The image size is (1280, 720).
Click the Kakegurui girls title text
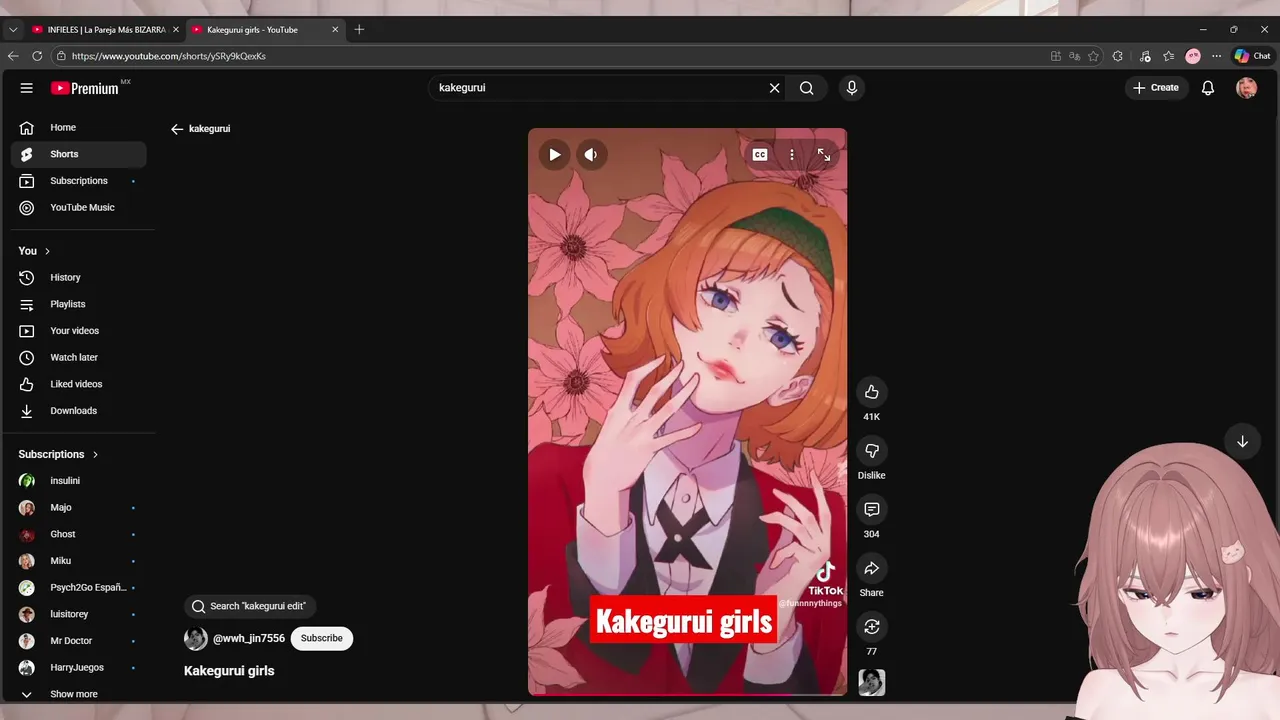click(229, 671)
